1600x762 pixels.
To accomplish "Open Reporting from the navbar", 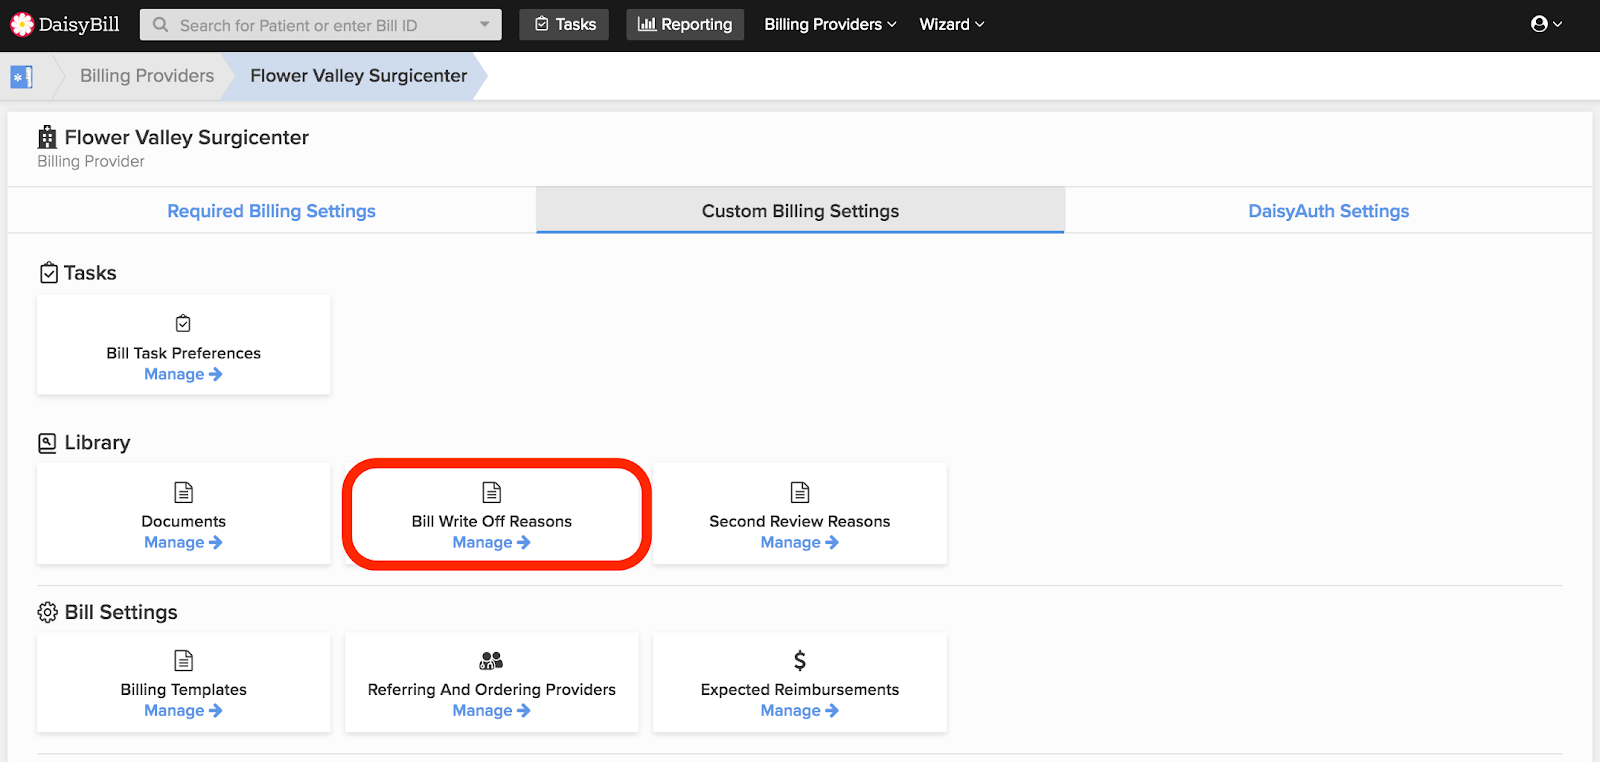I will 685,24.
